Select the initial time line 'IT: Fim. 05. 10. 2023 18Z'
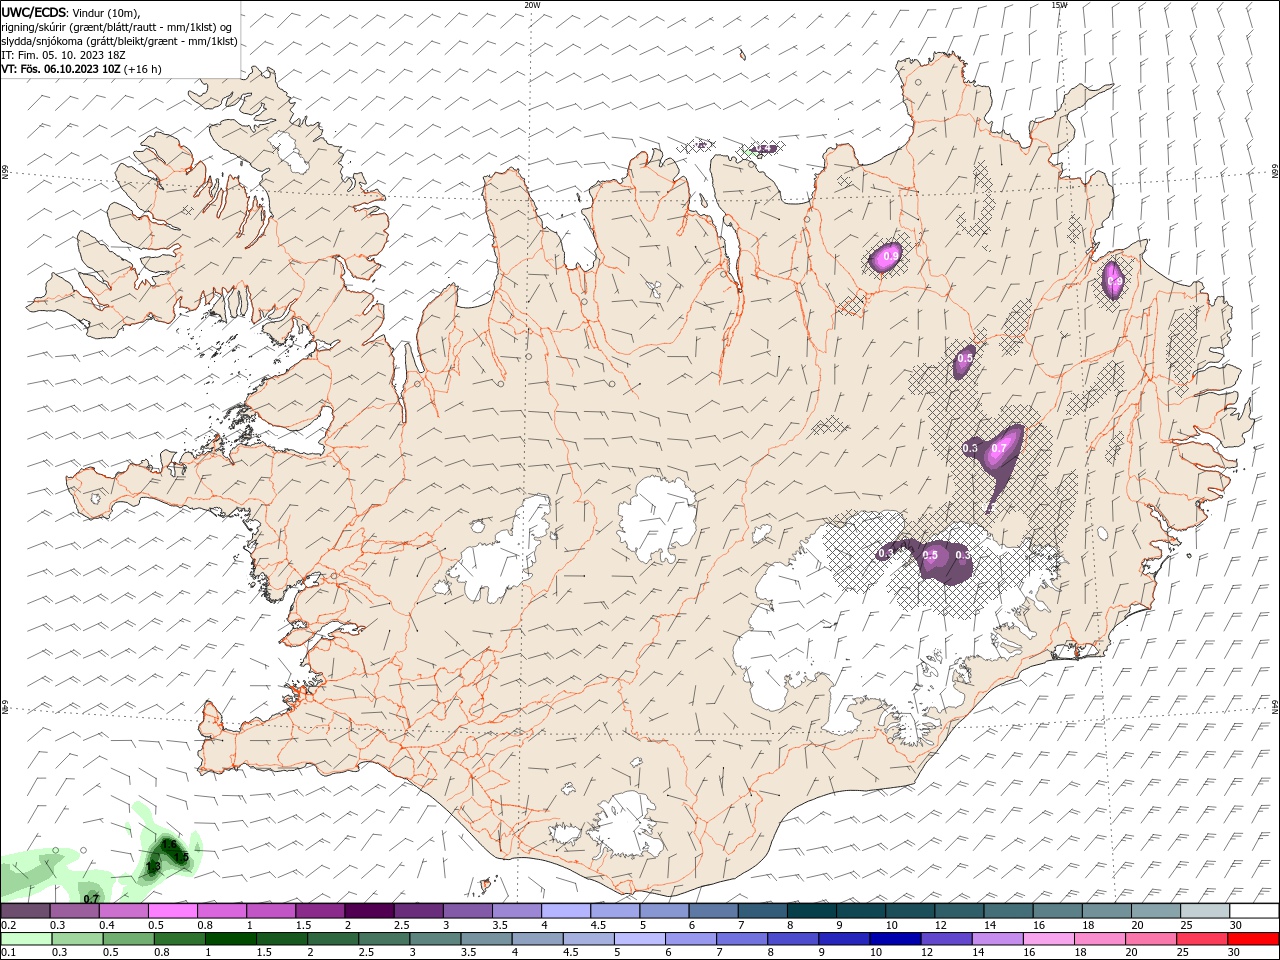Image resolution: width=1280 pixels, height=960 pixels. (63, 55)
